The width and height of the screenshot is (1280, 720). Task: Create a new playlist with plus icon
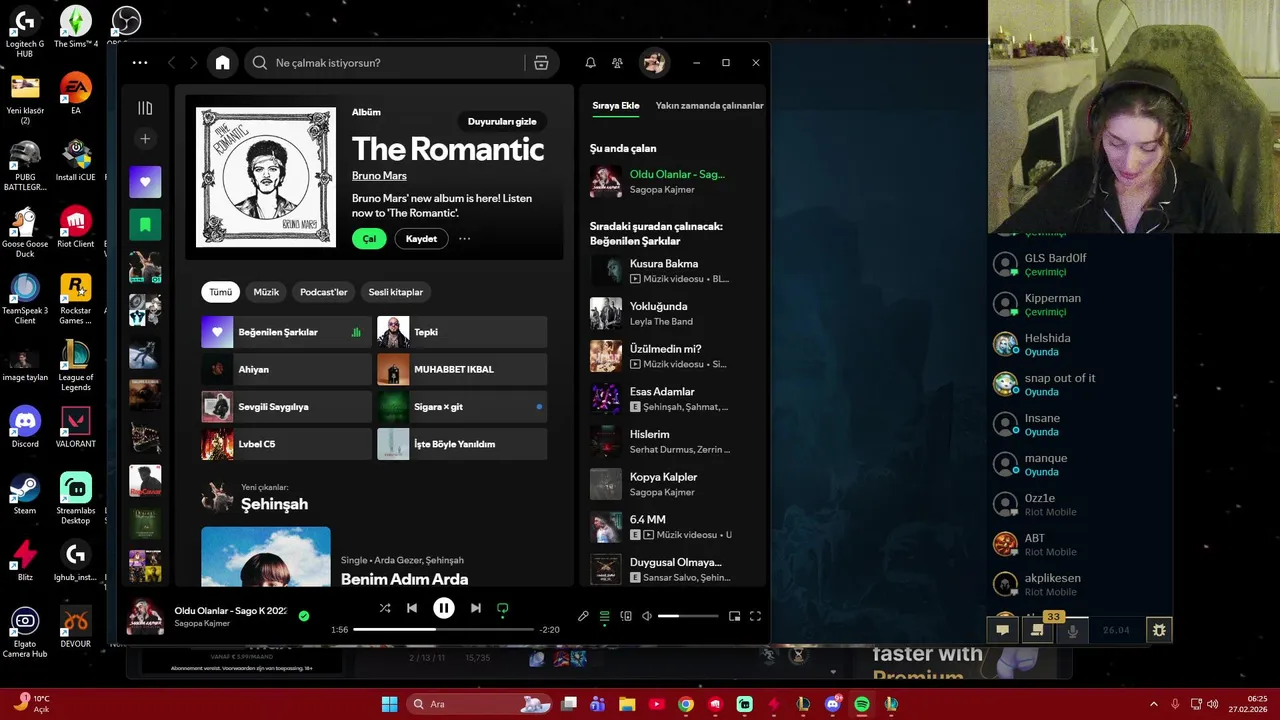145,139
